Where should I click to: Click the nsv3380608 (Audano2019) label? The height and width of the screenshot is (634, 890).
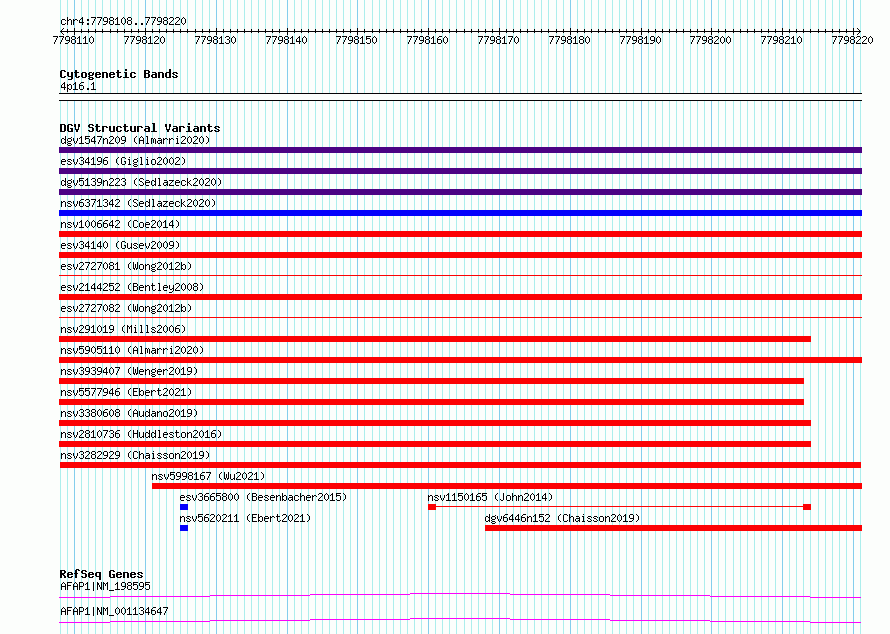[129, 413]
